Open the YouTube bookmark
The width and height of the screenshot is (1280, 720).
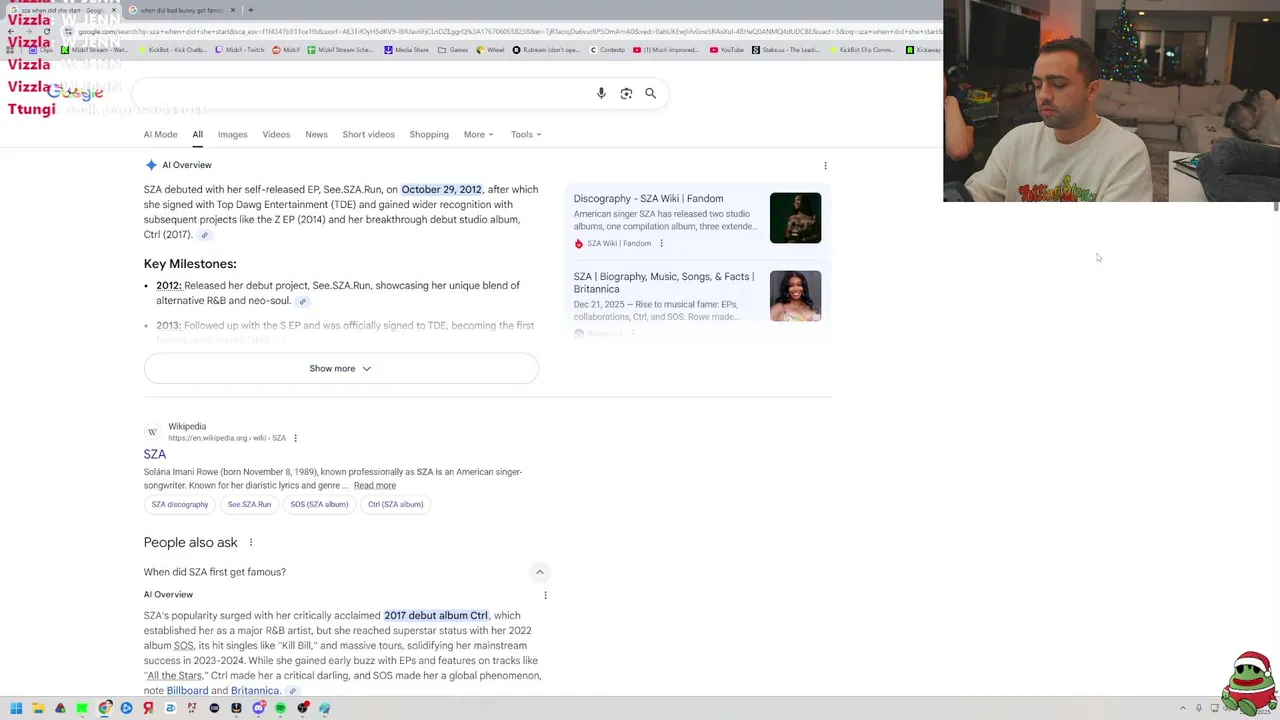(x=727, y=50)
